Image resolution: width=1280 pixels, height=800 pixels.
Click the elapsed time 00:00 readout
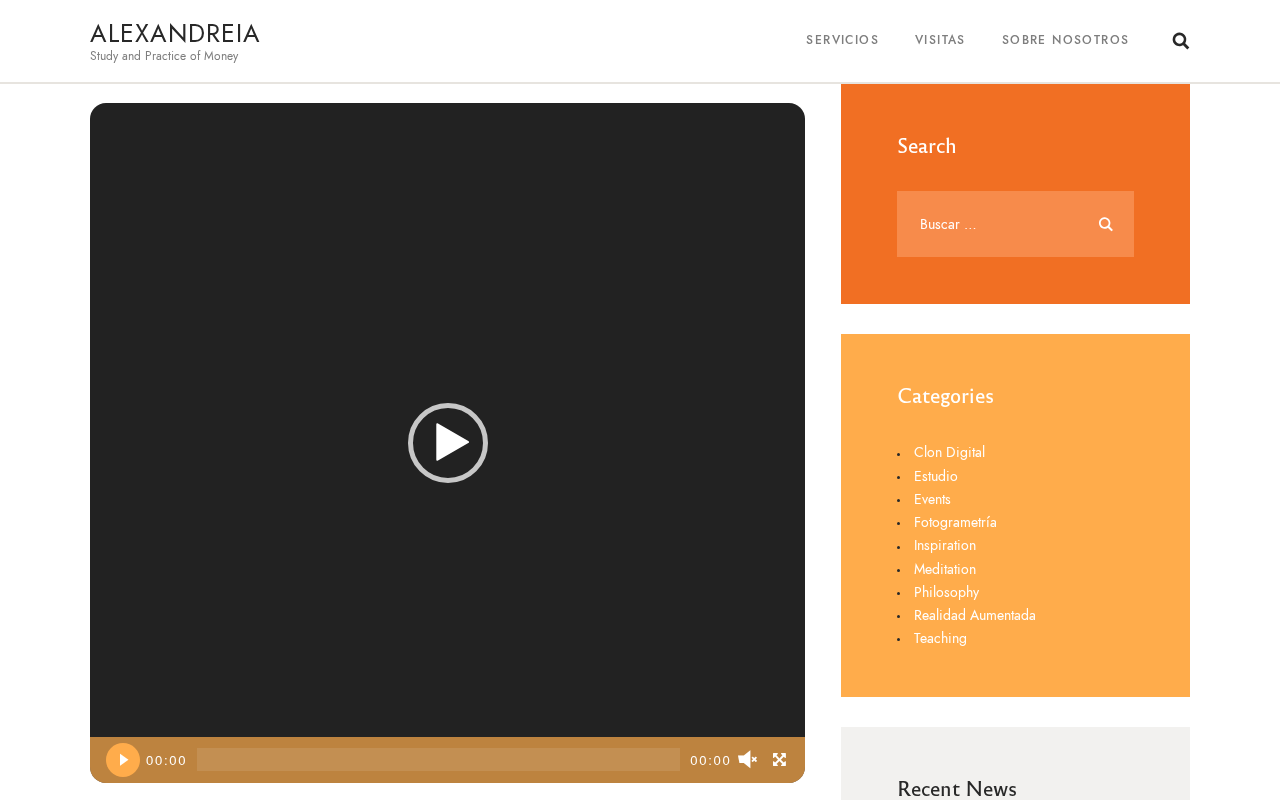coord(166,761)
